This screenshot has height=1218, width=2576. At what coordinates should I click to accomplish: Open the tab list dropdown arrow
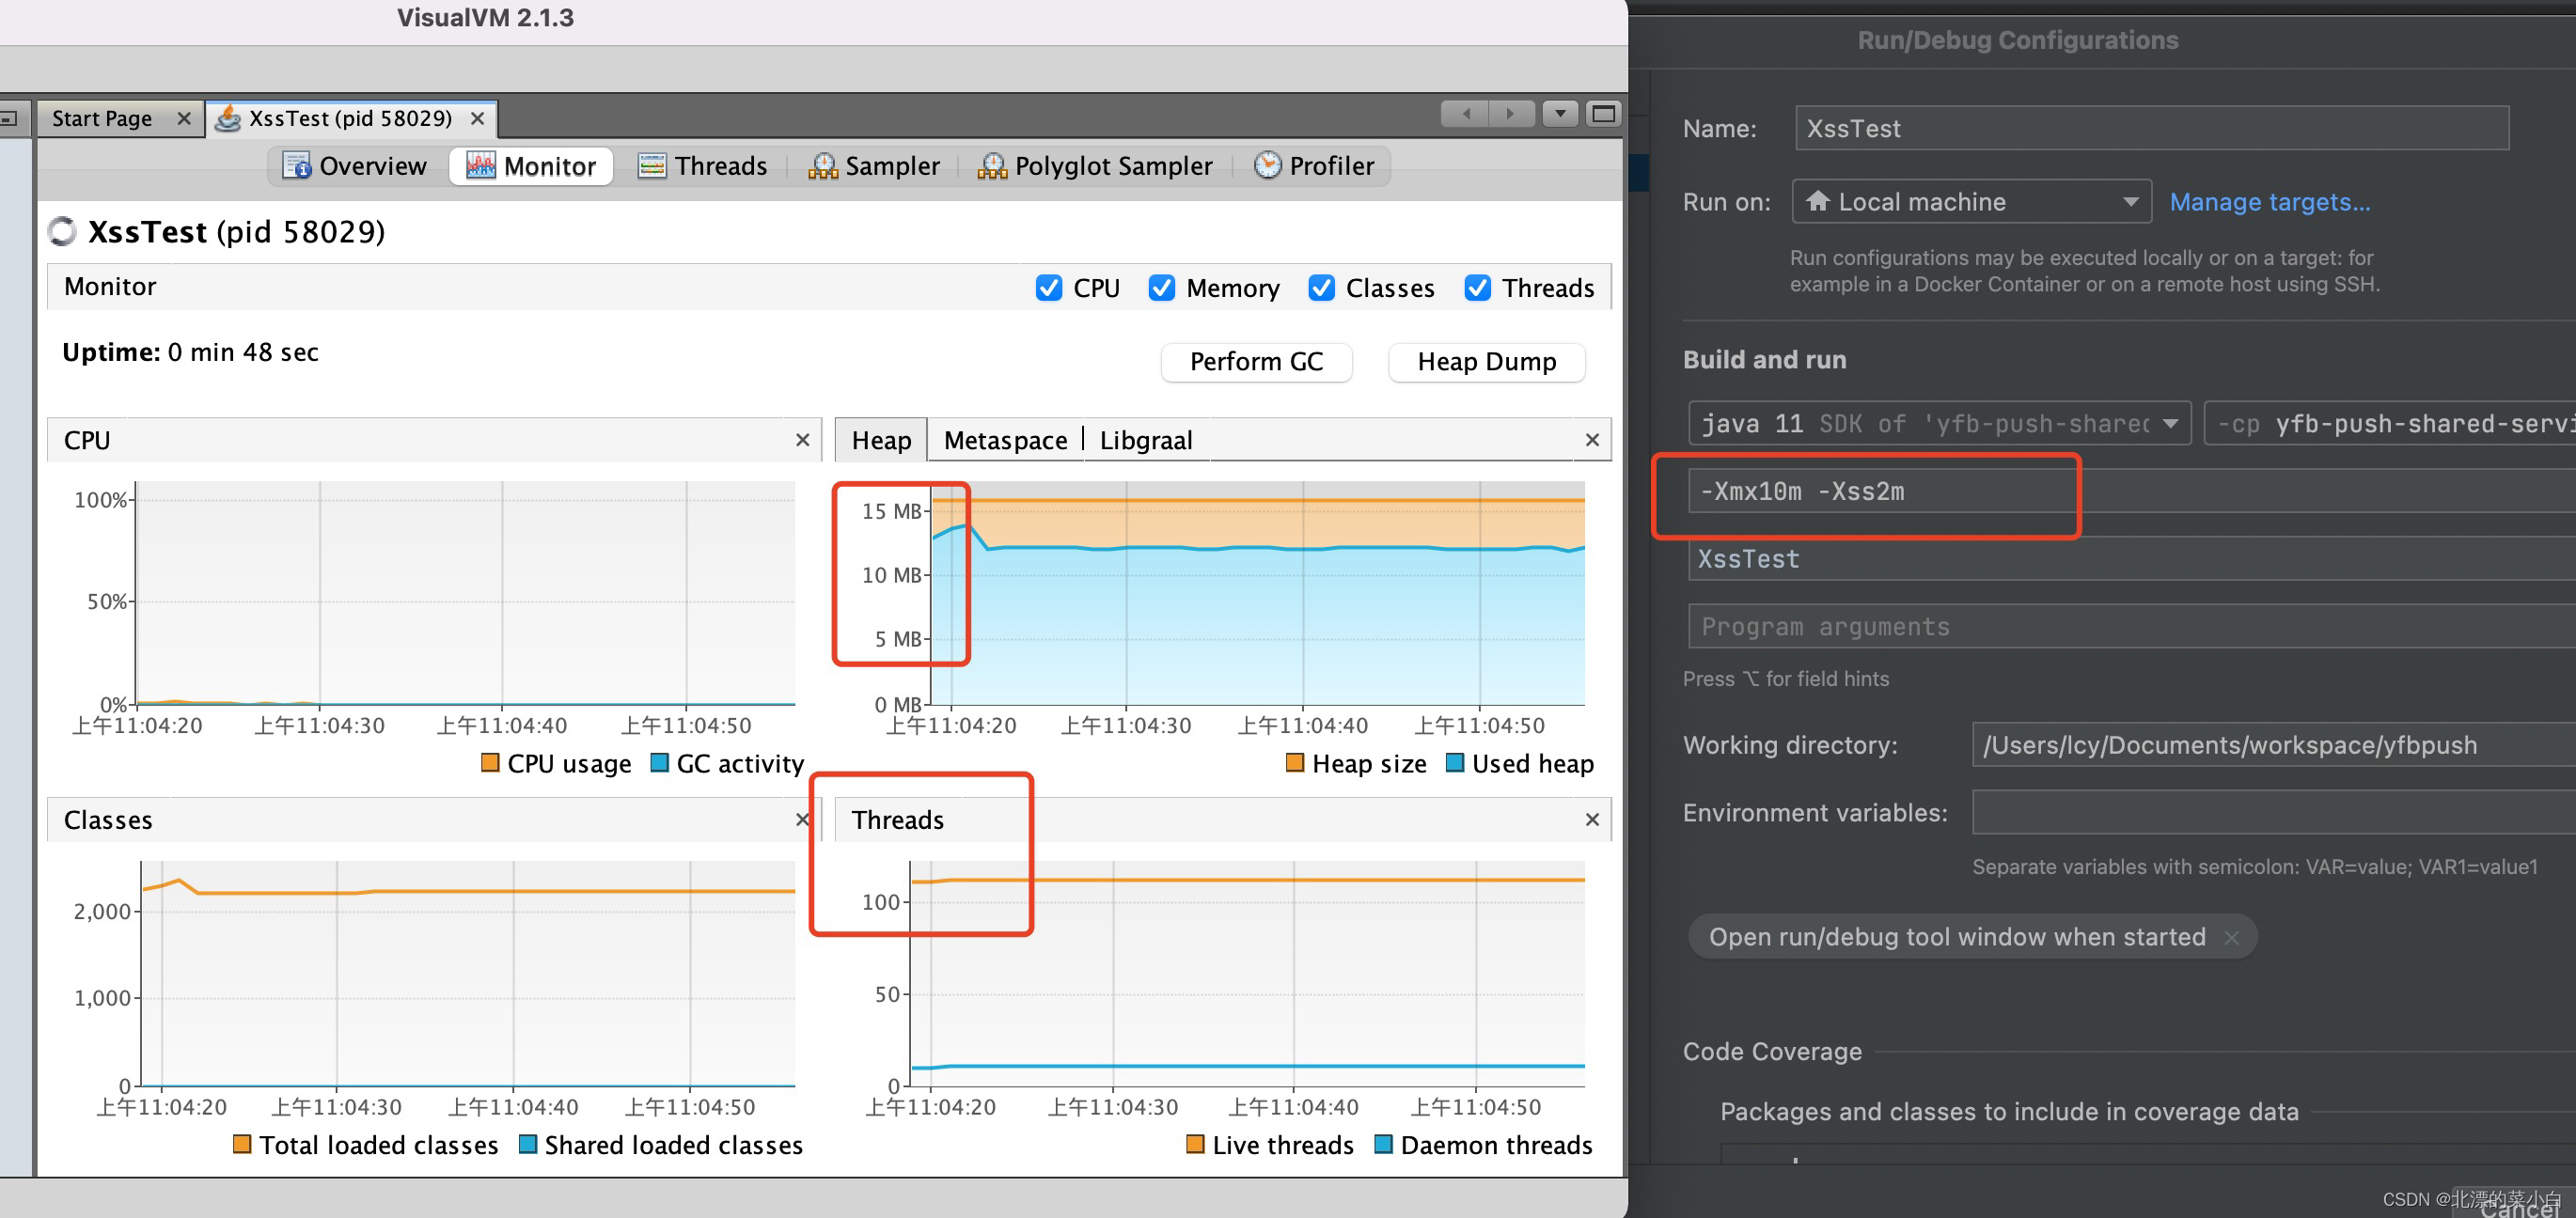click(1560, 113)
